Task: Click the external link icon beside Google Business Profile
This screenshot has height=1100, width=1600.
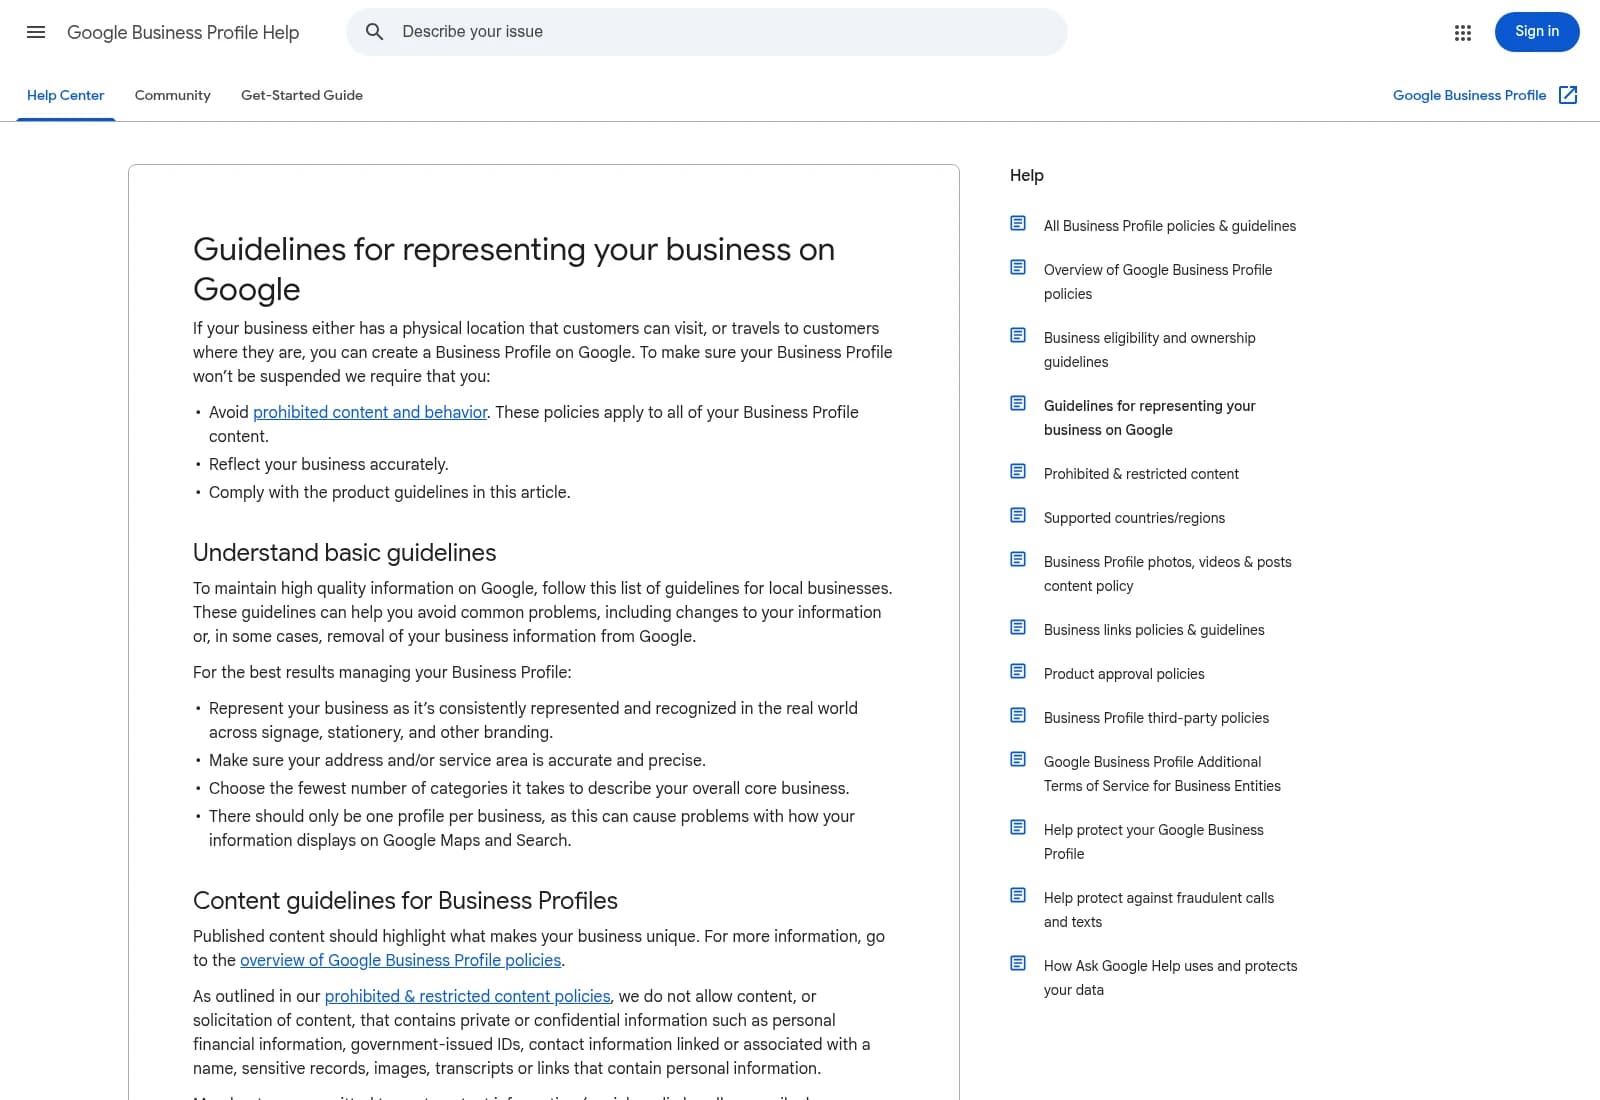Action: click(1568, 95)
